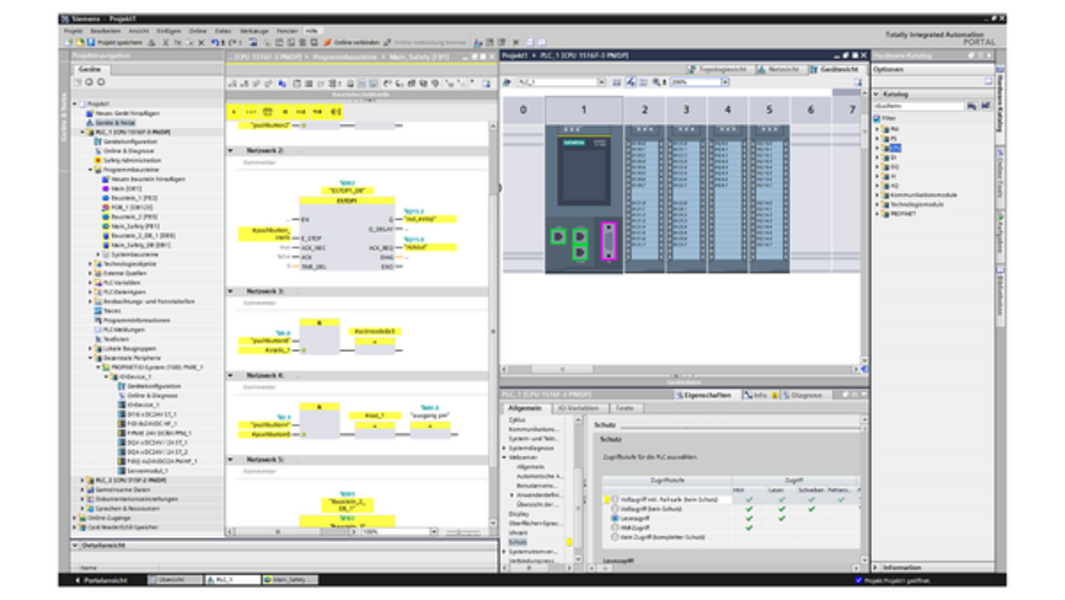Image resolution: width=1065 pixels, height=600 pixels.
Task: Collapse Netzwerk 2 section
Action: pos(230,150)
